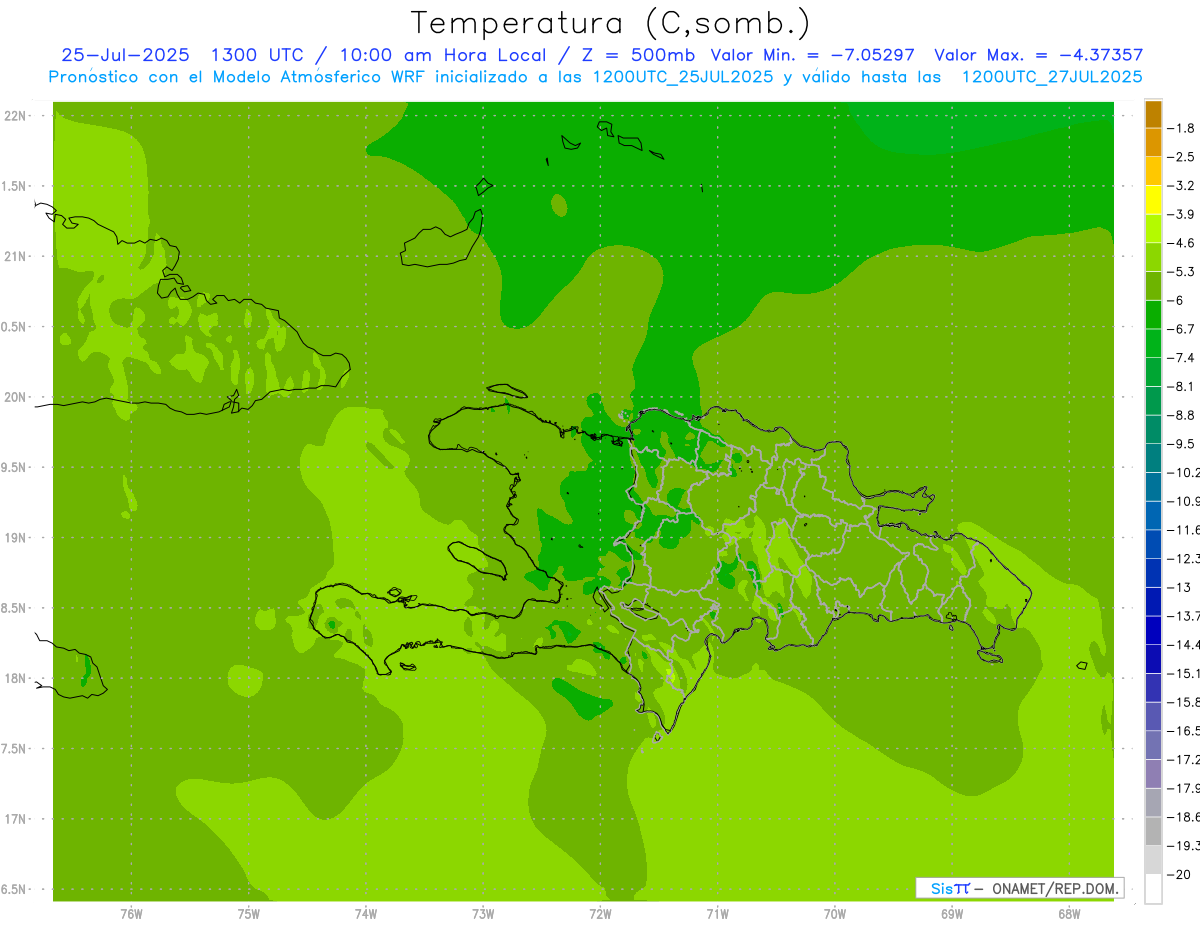Click the '22N' latitude axis label

pos(16,115)
